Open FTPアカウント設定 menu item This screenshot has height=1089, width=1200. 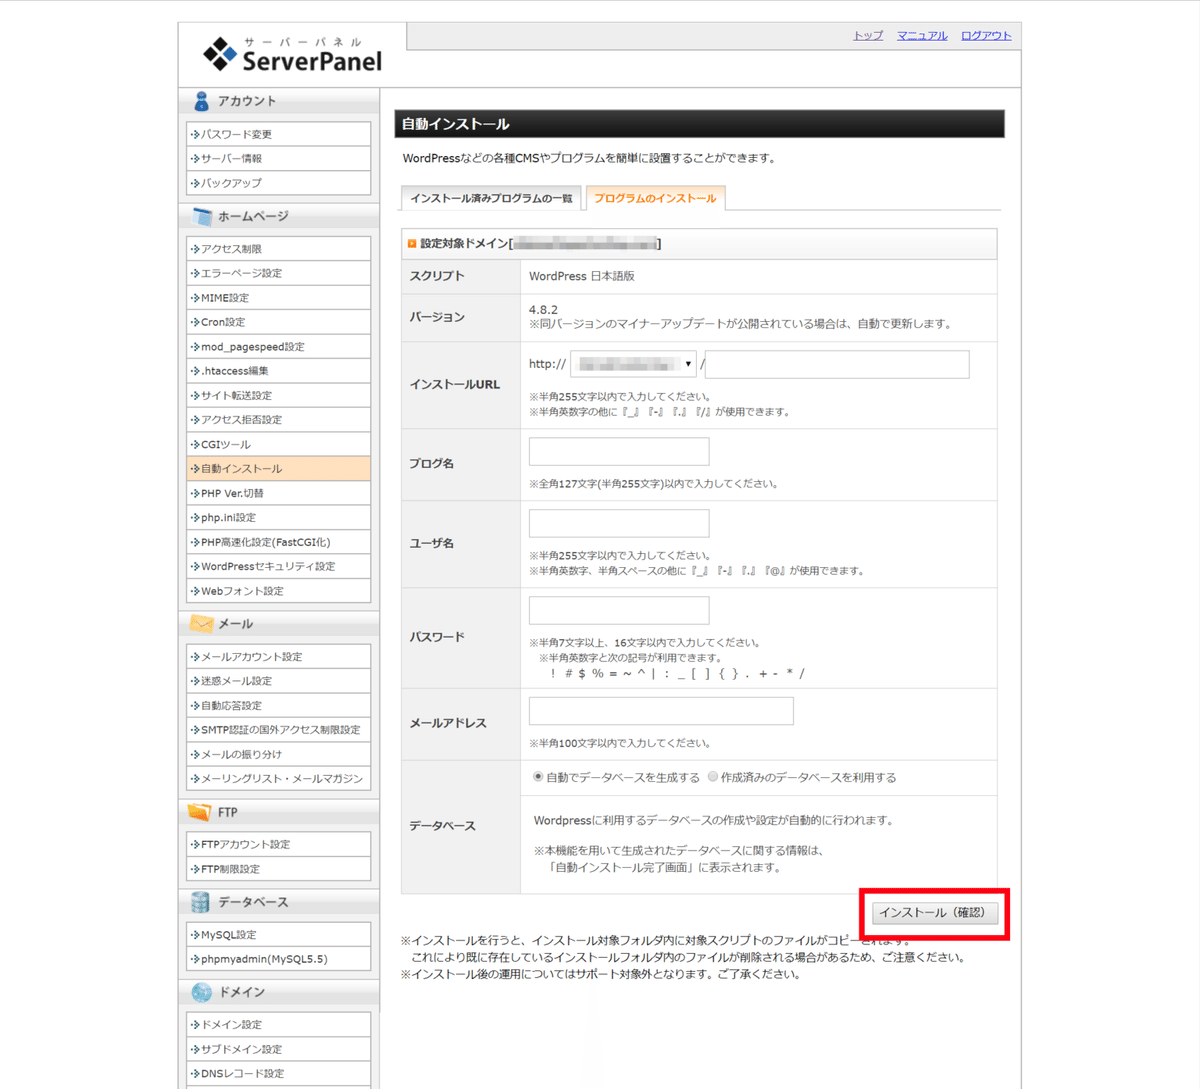[278, 844]
